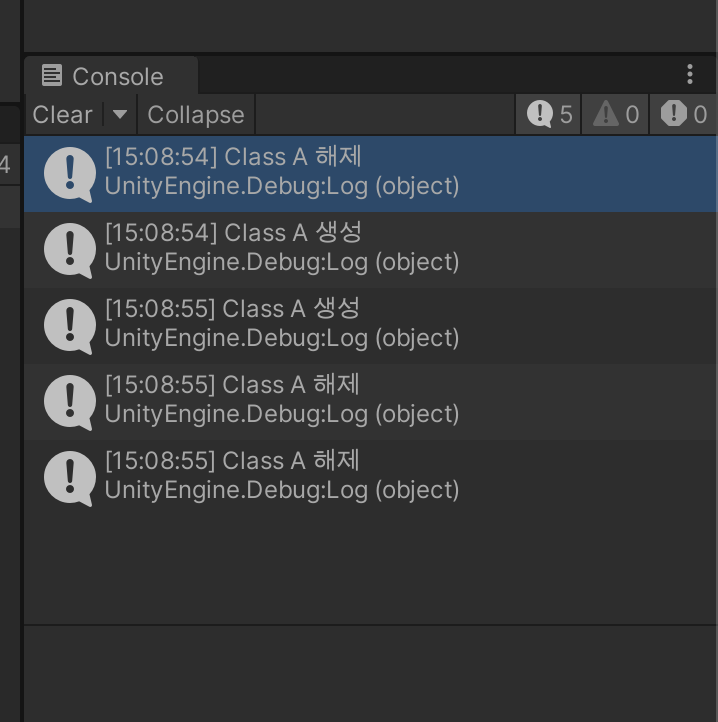Click info icon of last log entry
This screenshot has height=722, width=718.
point(69,478)
